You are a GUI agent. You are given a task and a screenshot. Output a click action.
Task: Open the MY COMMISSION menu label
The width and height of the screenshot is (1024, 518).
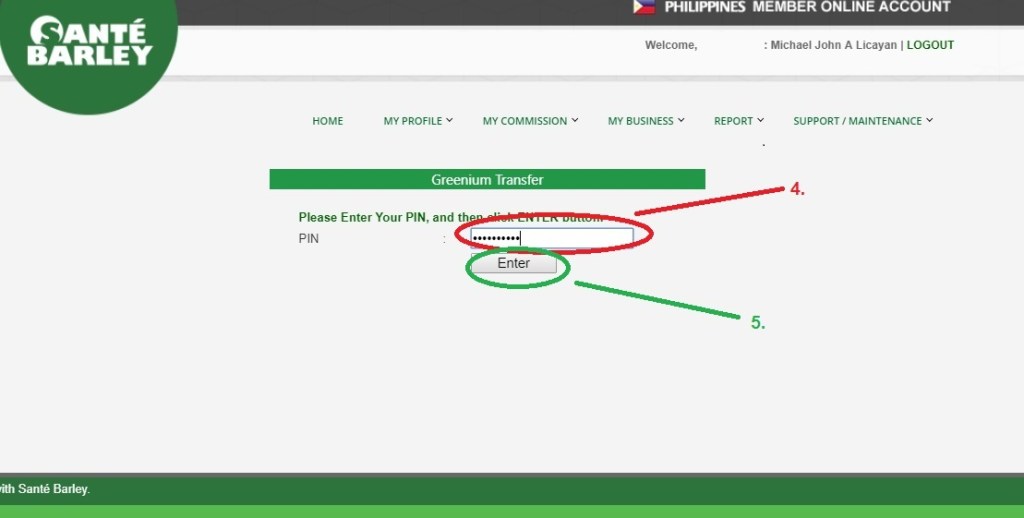[x=524, y=121]
